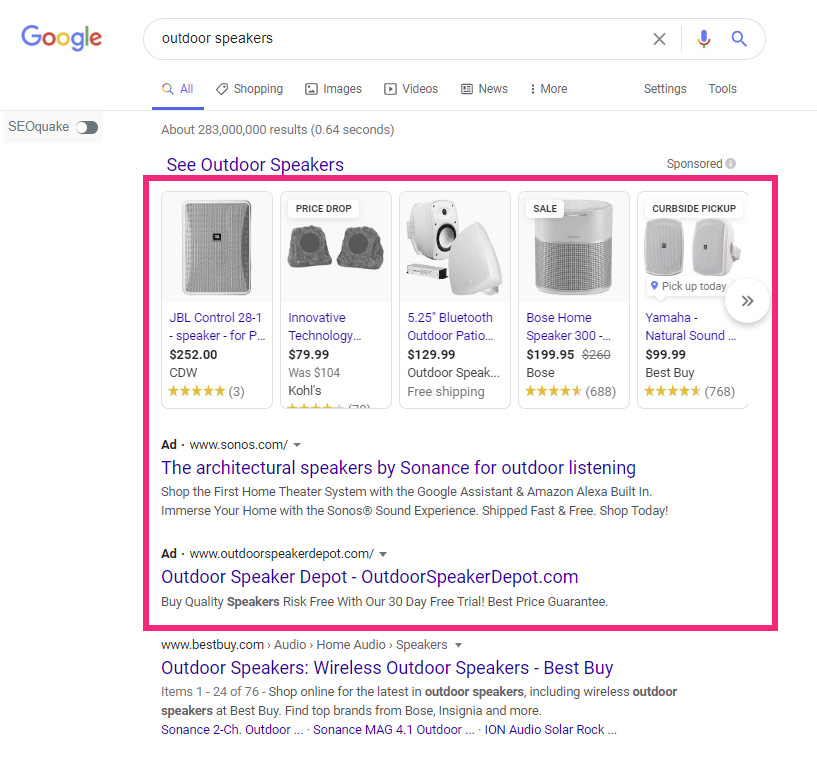This screenshot has width=817, height=764.
Task: Open search Settings
Action: [665, 89]
